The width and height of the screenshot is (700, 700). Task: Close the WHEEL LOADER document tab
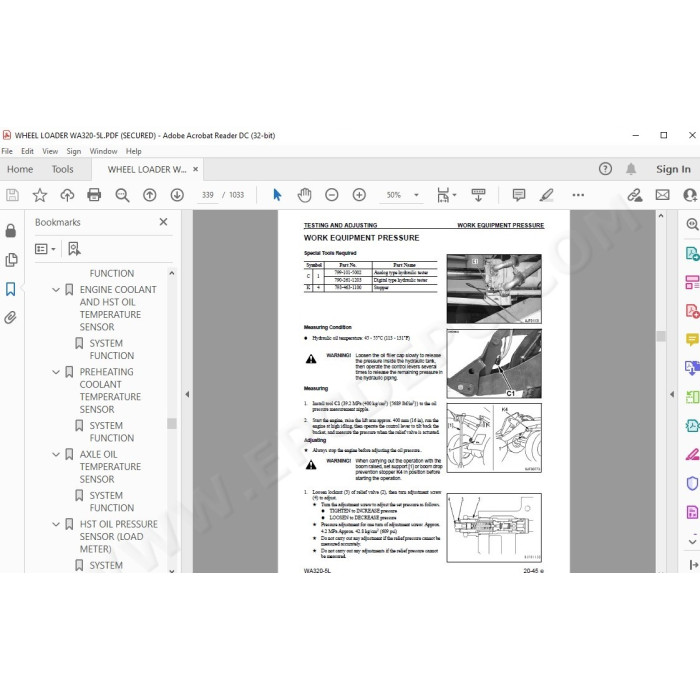tap(196, 169)
